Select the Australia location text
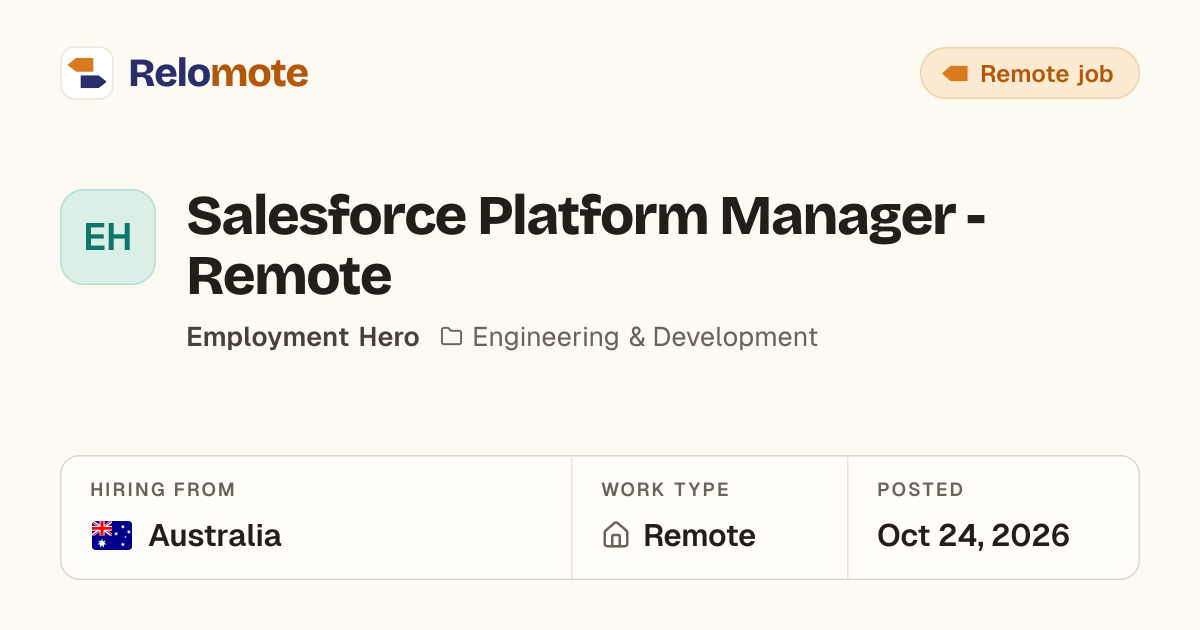The height and width of the screenshot is (630, 1200). tap(215, 536)
